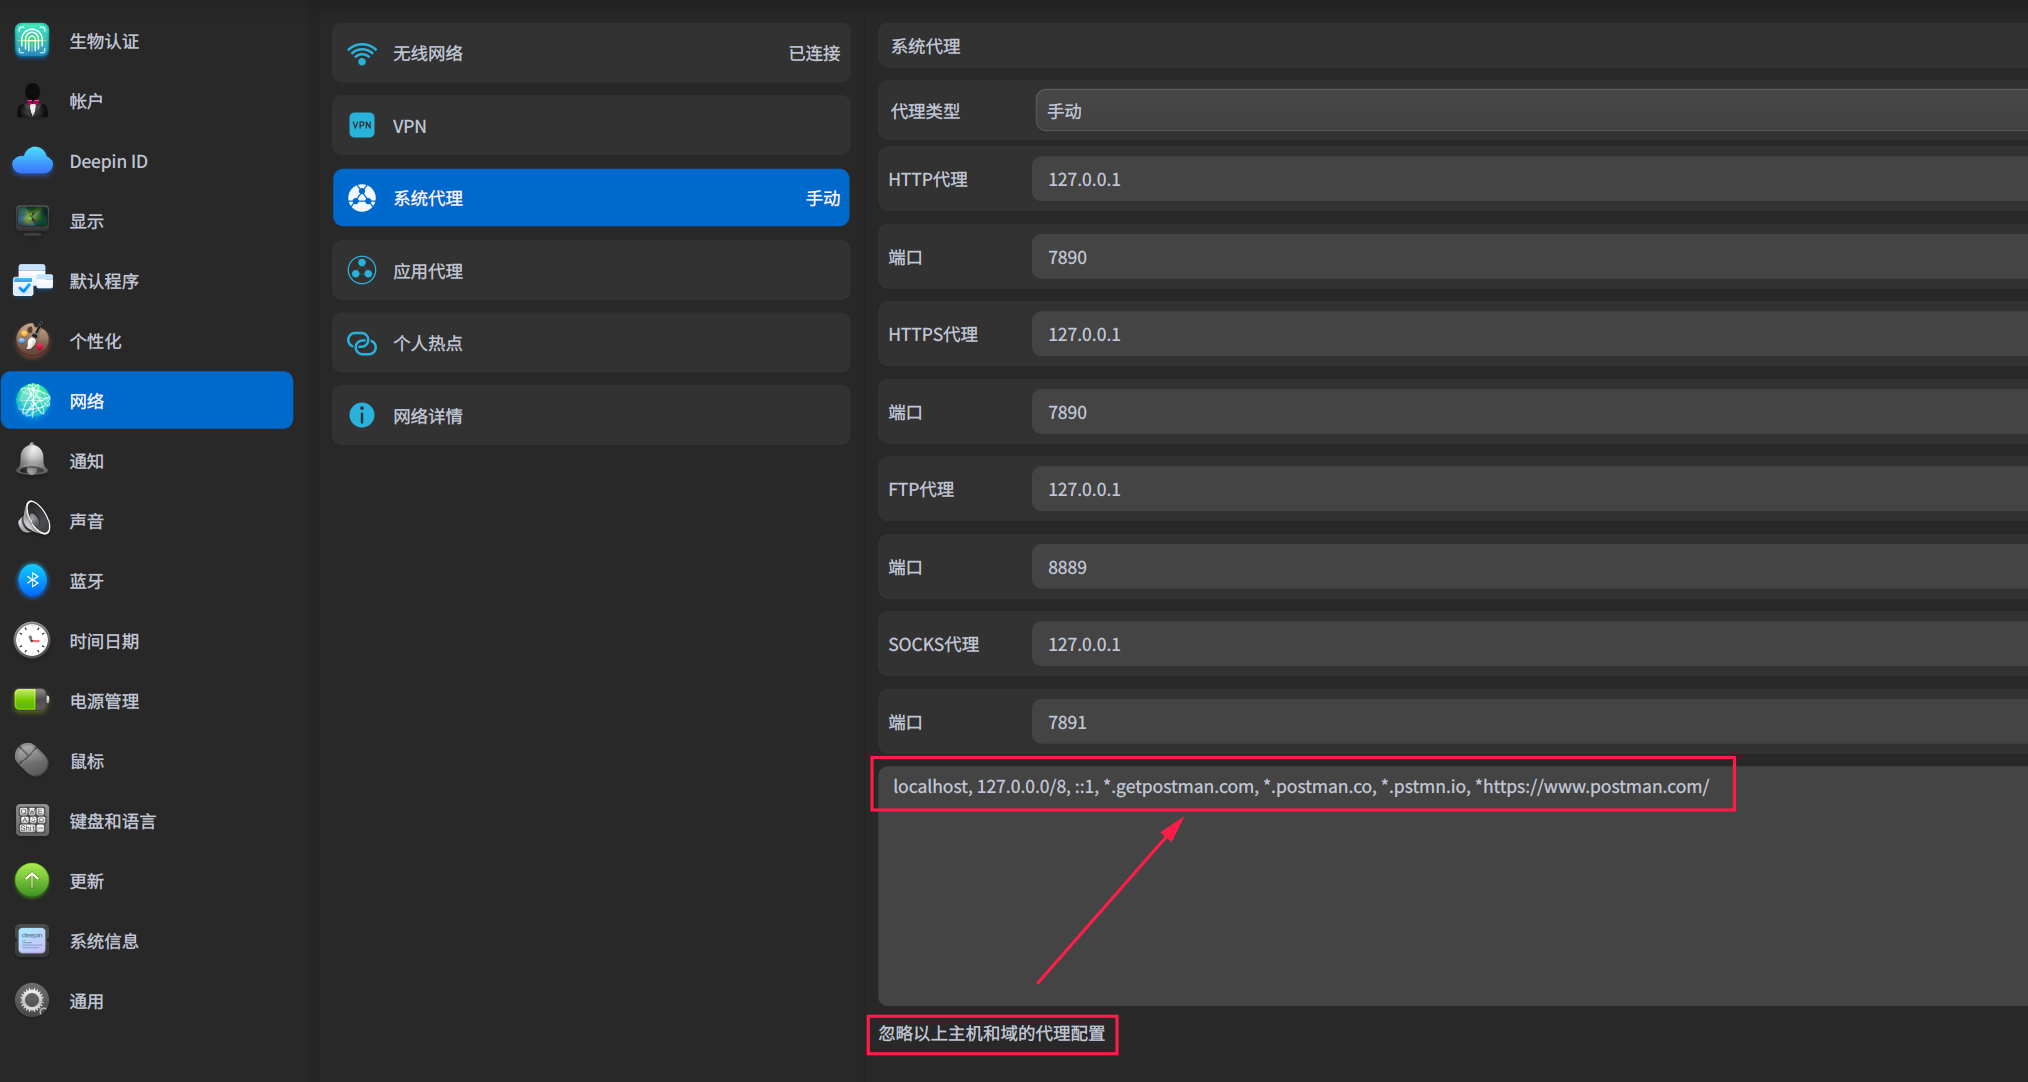Select the Bluetooth icon in sidebar
2028x1082 pixels.
click(32, 580)
